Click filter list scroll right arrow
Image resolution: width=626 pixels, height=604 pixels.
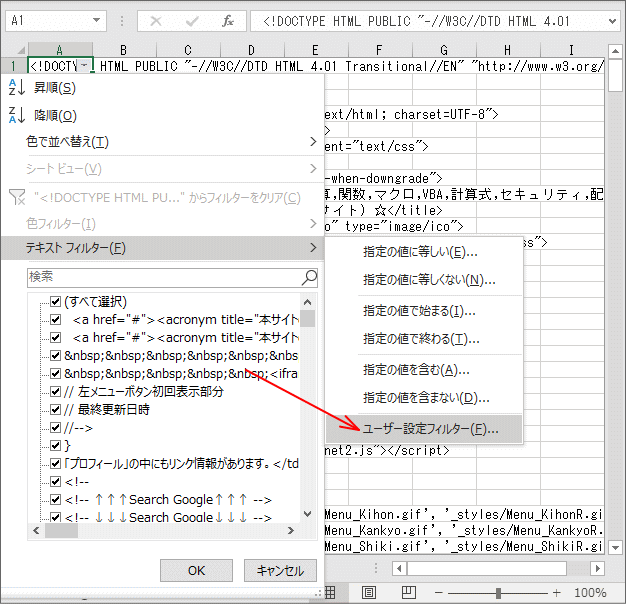pyautogui.click(x=291, y=531)
